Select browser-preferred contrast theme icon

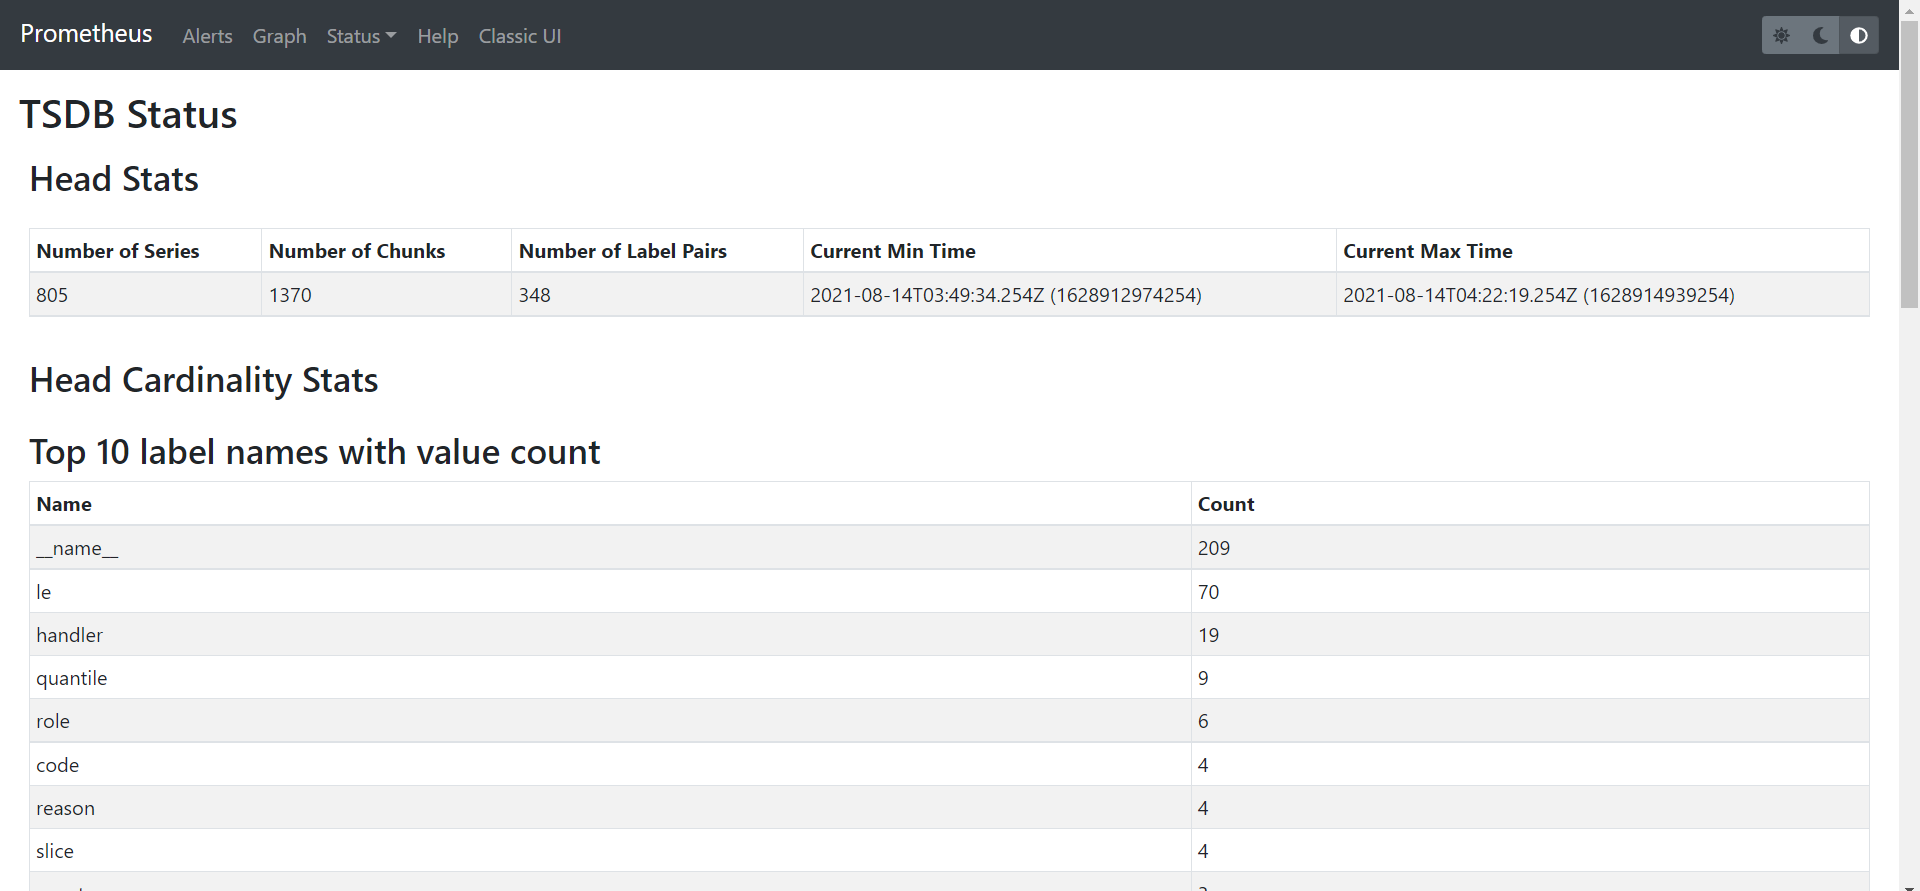pyautogui.click(x=1859, y=35)
